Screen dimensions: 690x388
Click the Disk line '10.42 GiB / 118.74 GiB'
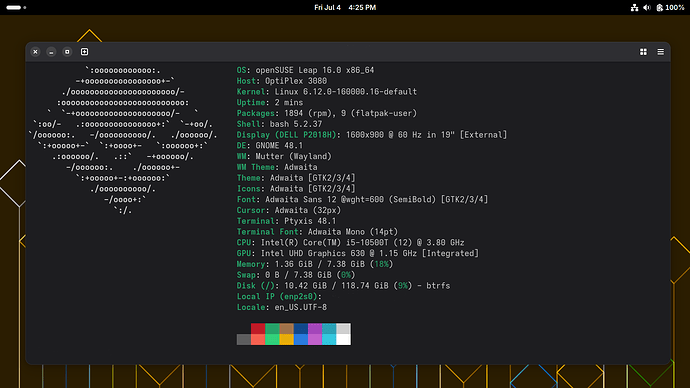[x=336, y=286]
